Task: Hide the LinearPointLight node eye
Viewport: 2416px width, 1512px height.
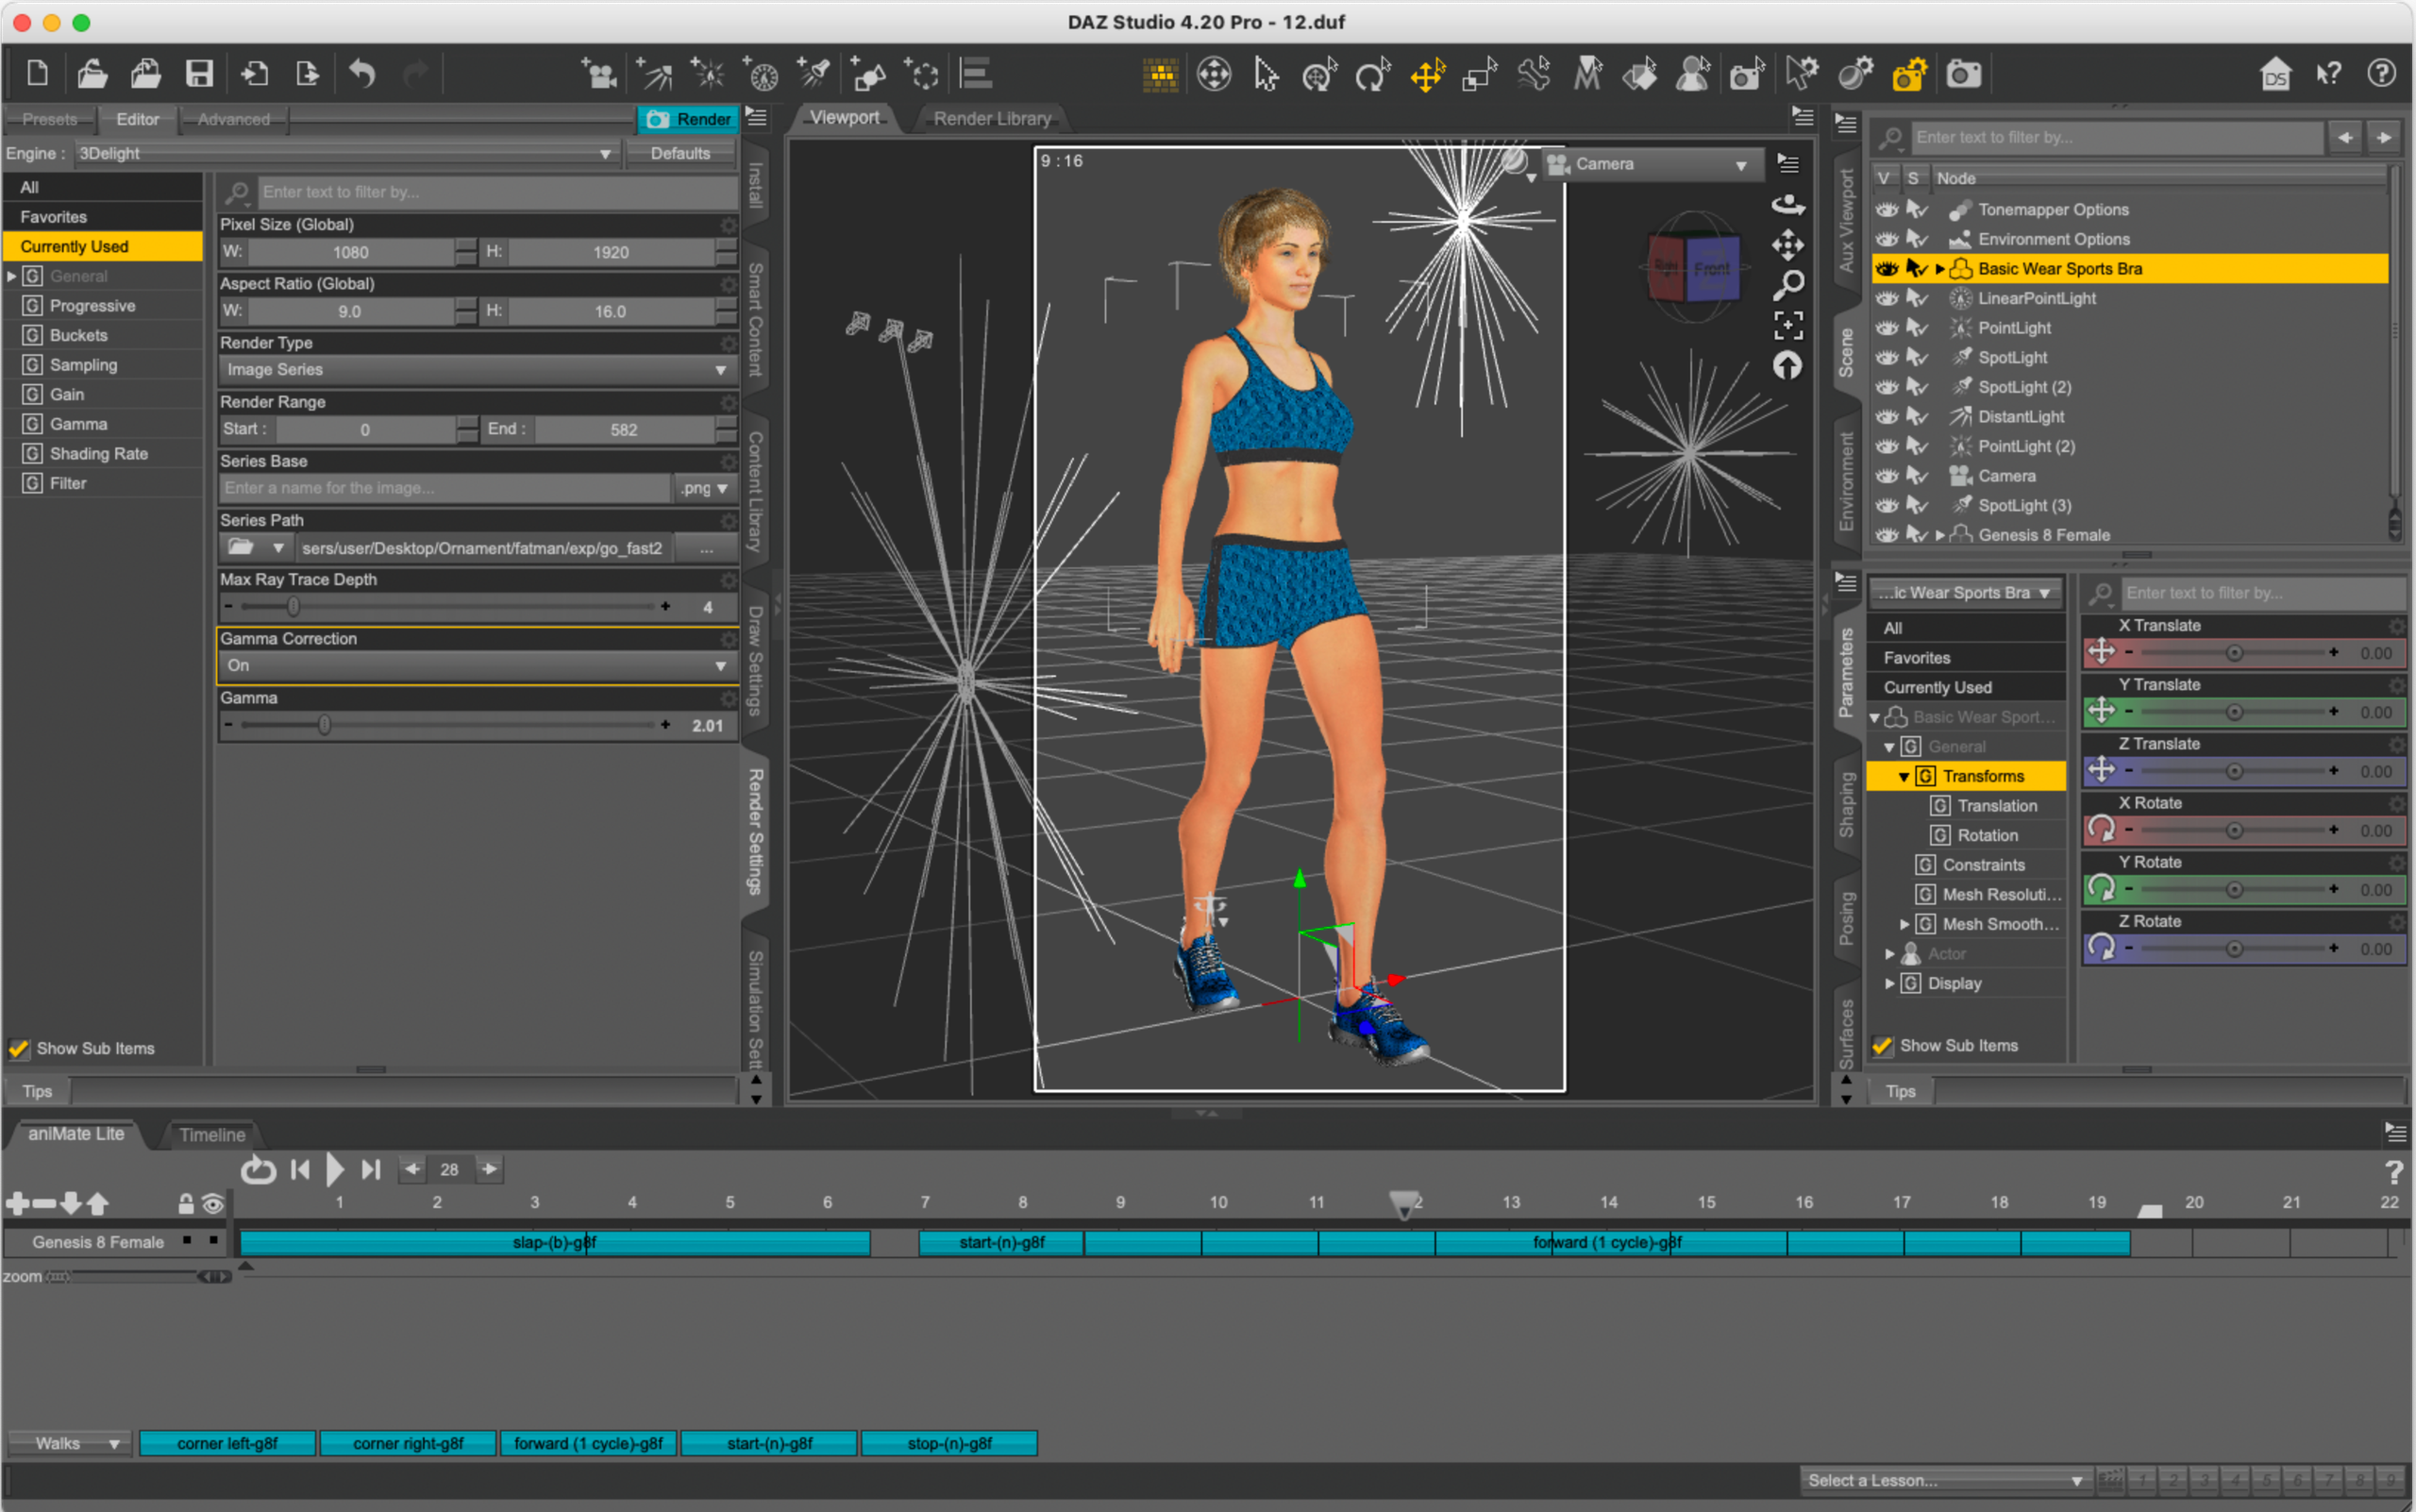Action: click(x=1886, y=298)
